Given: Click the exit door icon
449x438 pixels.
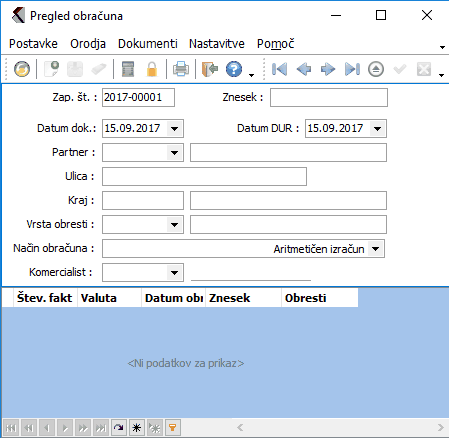Looking at the screenshot, I should click(x=210, y=69).
